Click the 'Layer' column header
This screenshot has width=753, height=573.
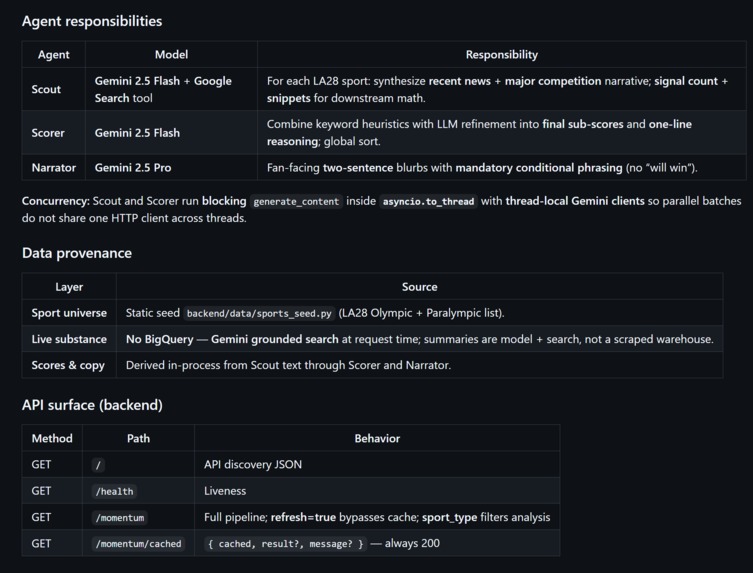69,287
